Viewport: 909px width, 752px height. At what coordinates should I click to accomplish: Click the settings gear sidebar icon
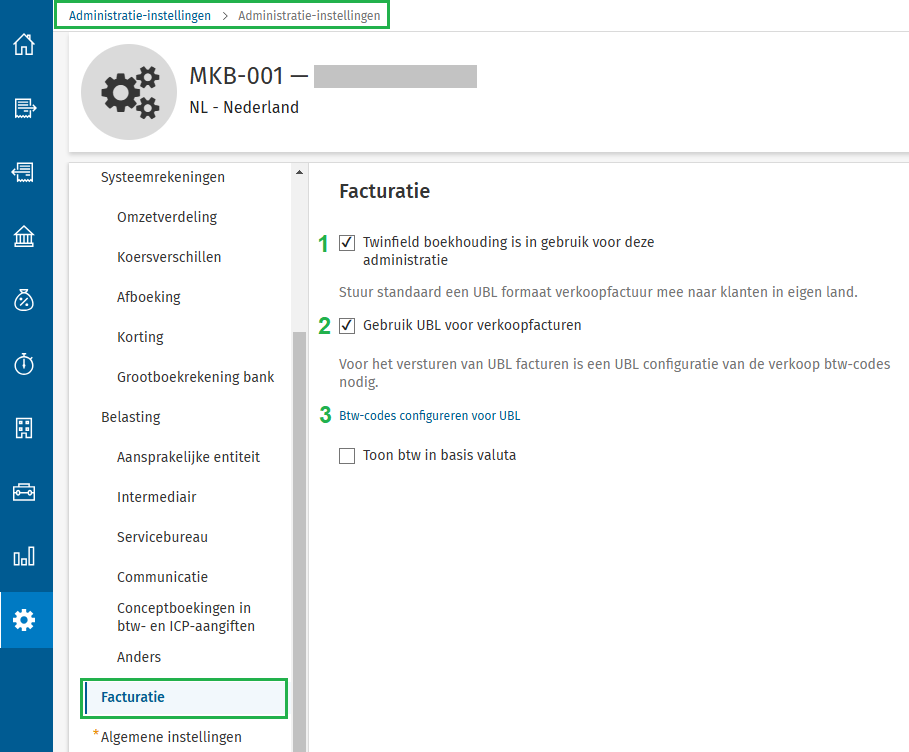click(x=24, y=620)
